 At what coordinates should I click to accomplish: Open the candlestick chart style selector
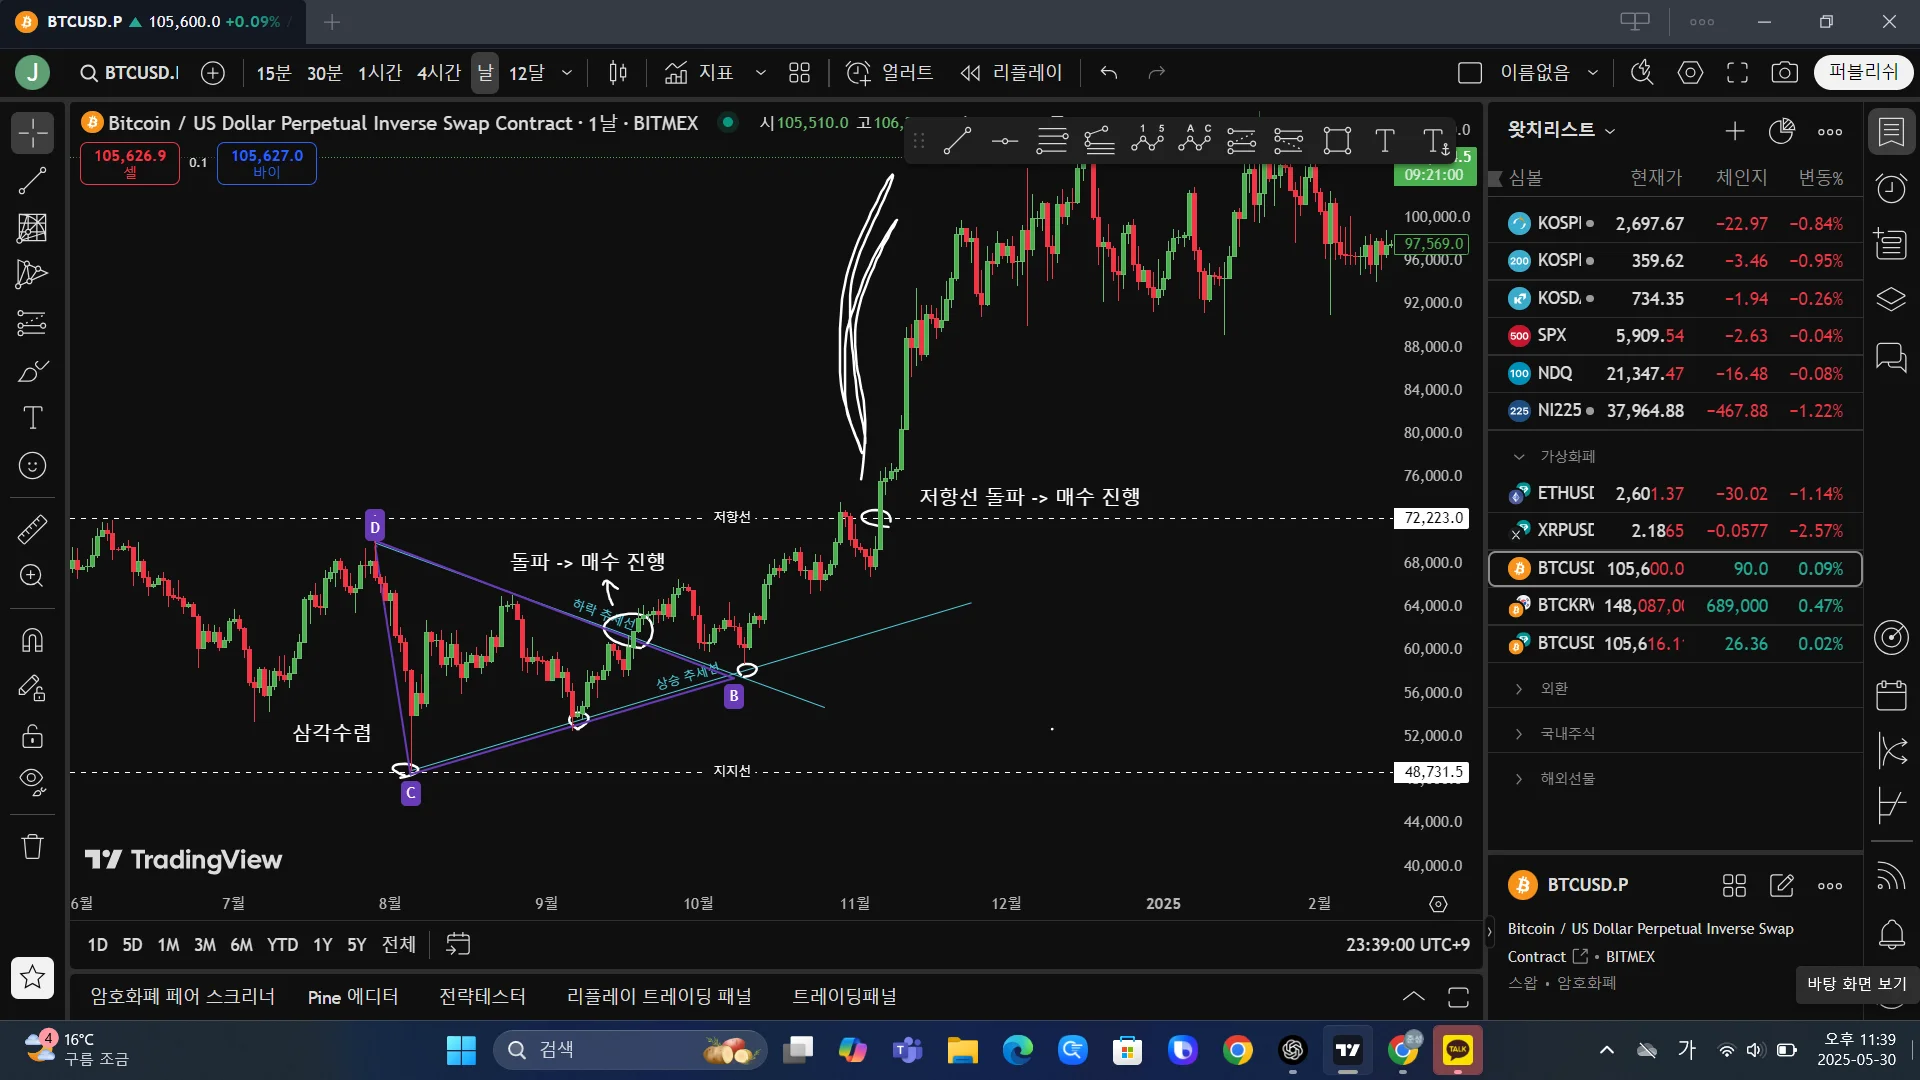point(618,73)
